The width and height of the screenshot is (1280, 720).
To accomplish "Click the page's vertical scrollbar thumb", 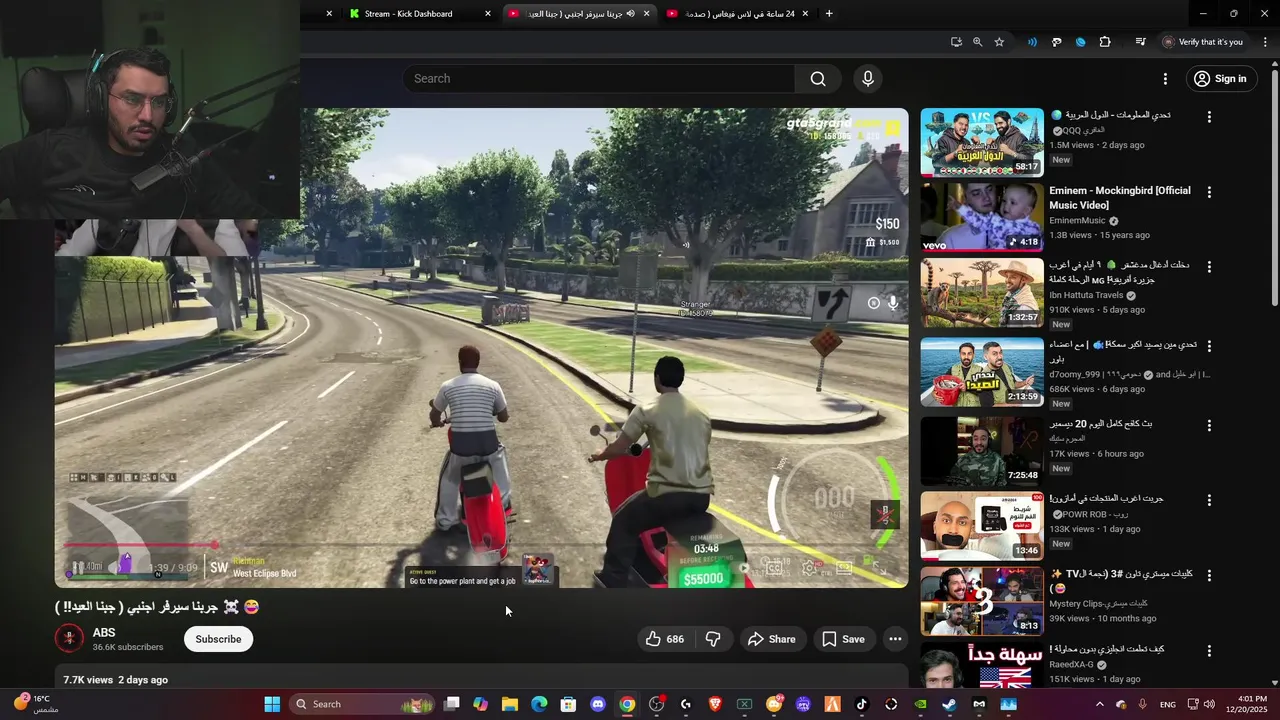I will point(1274,187).
